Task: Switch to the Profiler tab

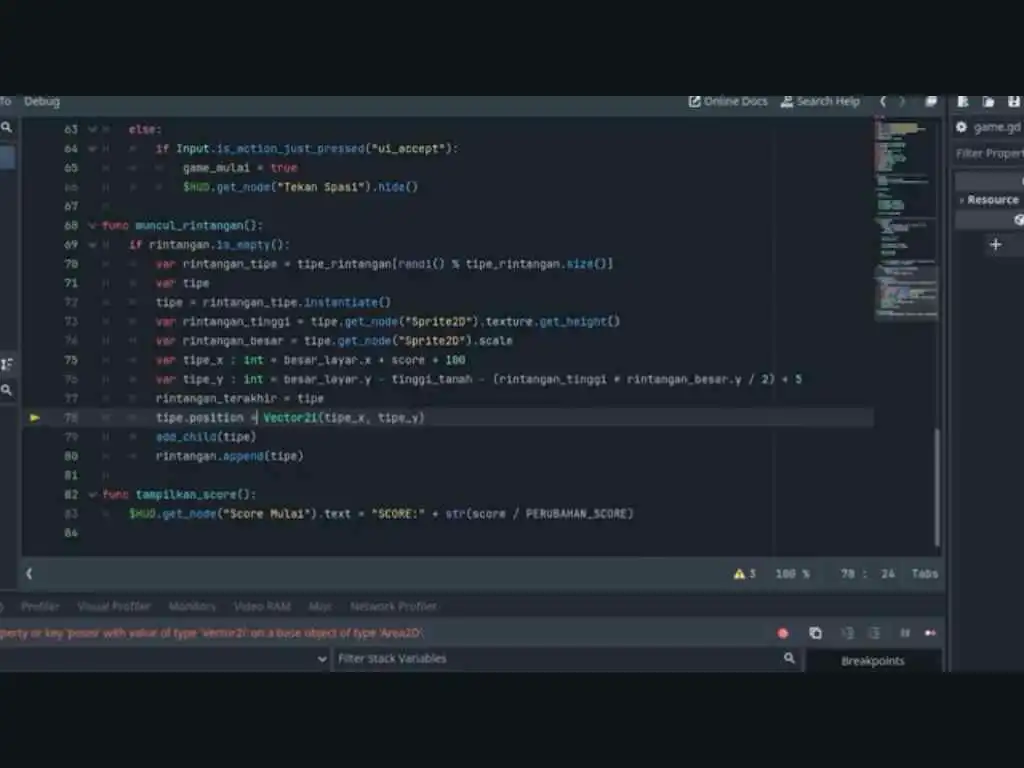Action: 40,606
